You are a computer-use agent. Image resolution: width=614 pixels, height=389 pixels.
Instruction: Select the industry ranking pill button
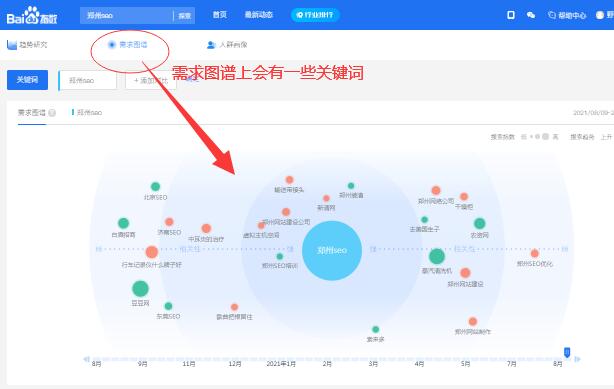315,15
